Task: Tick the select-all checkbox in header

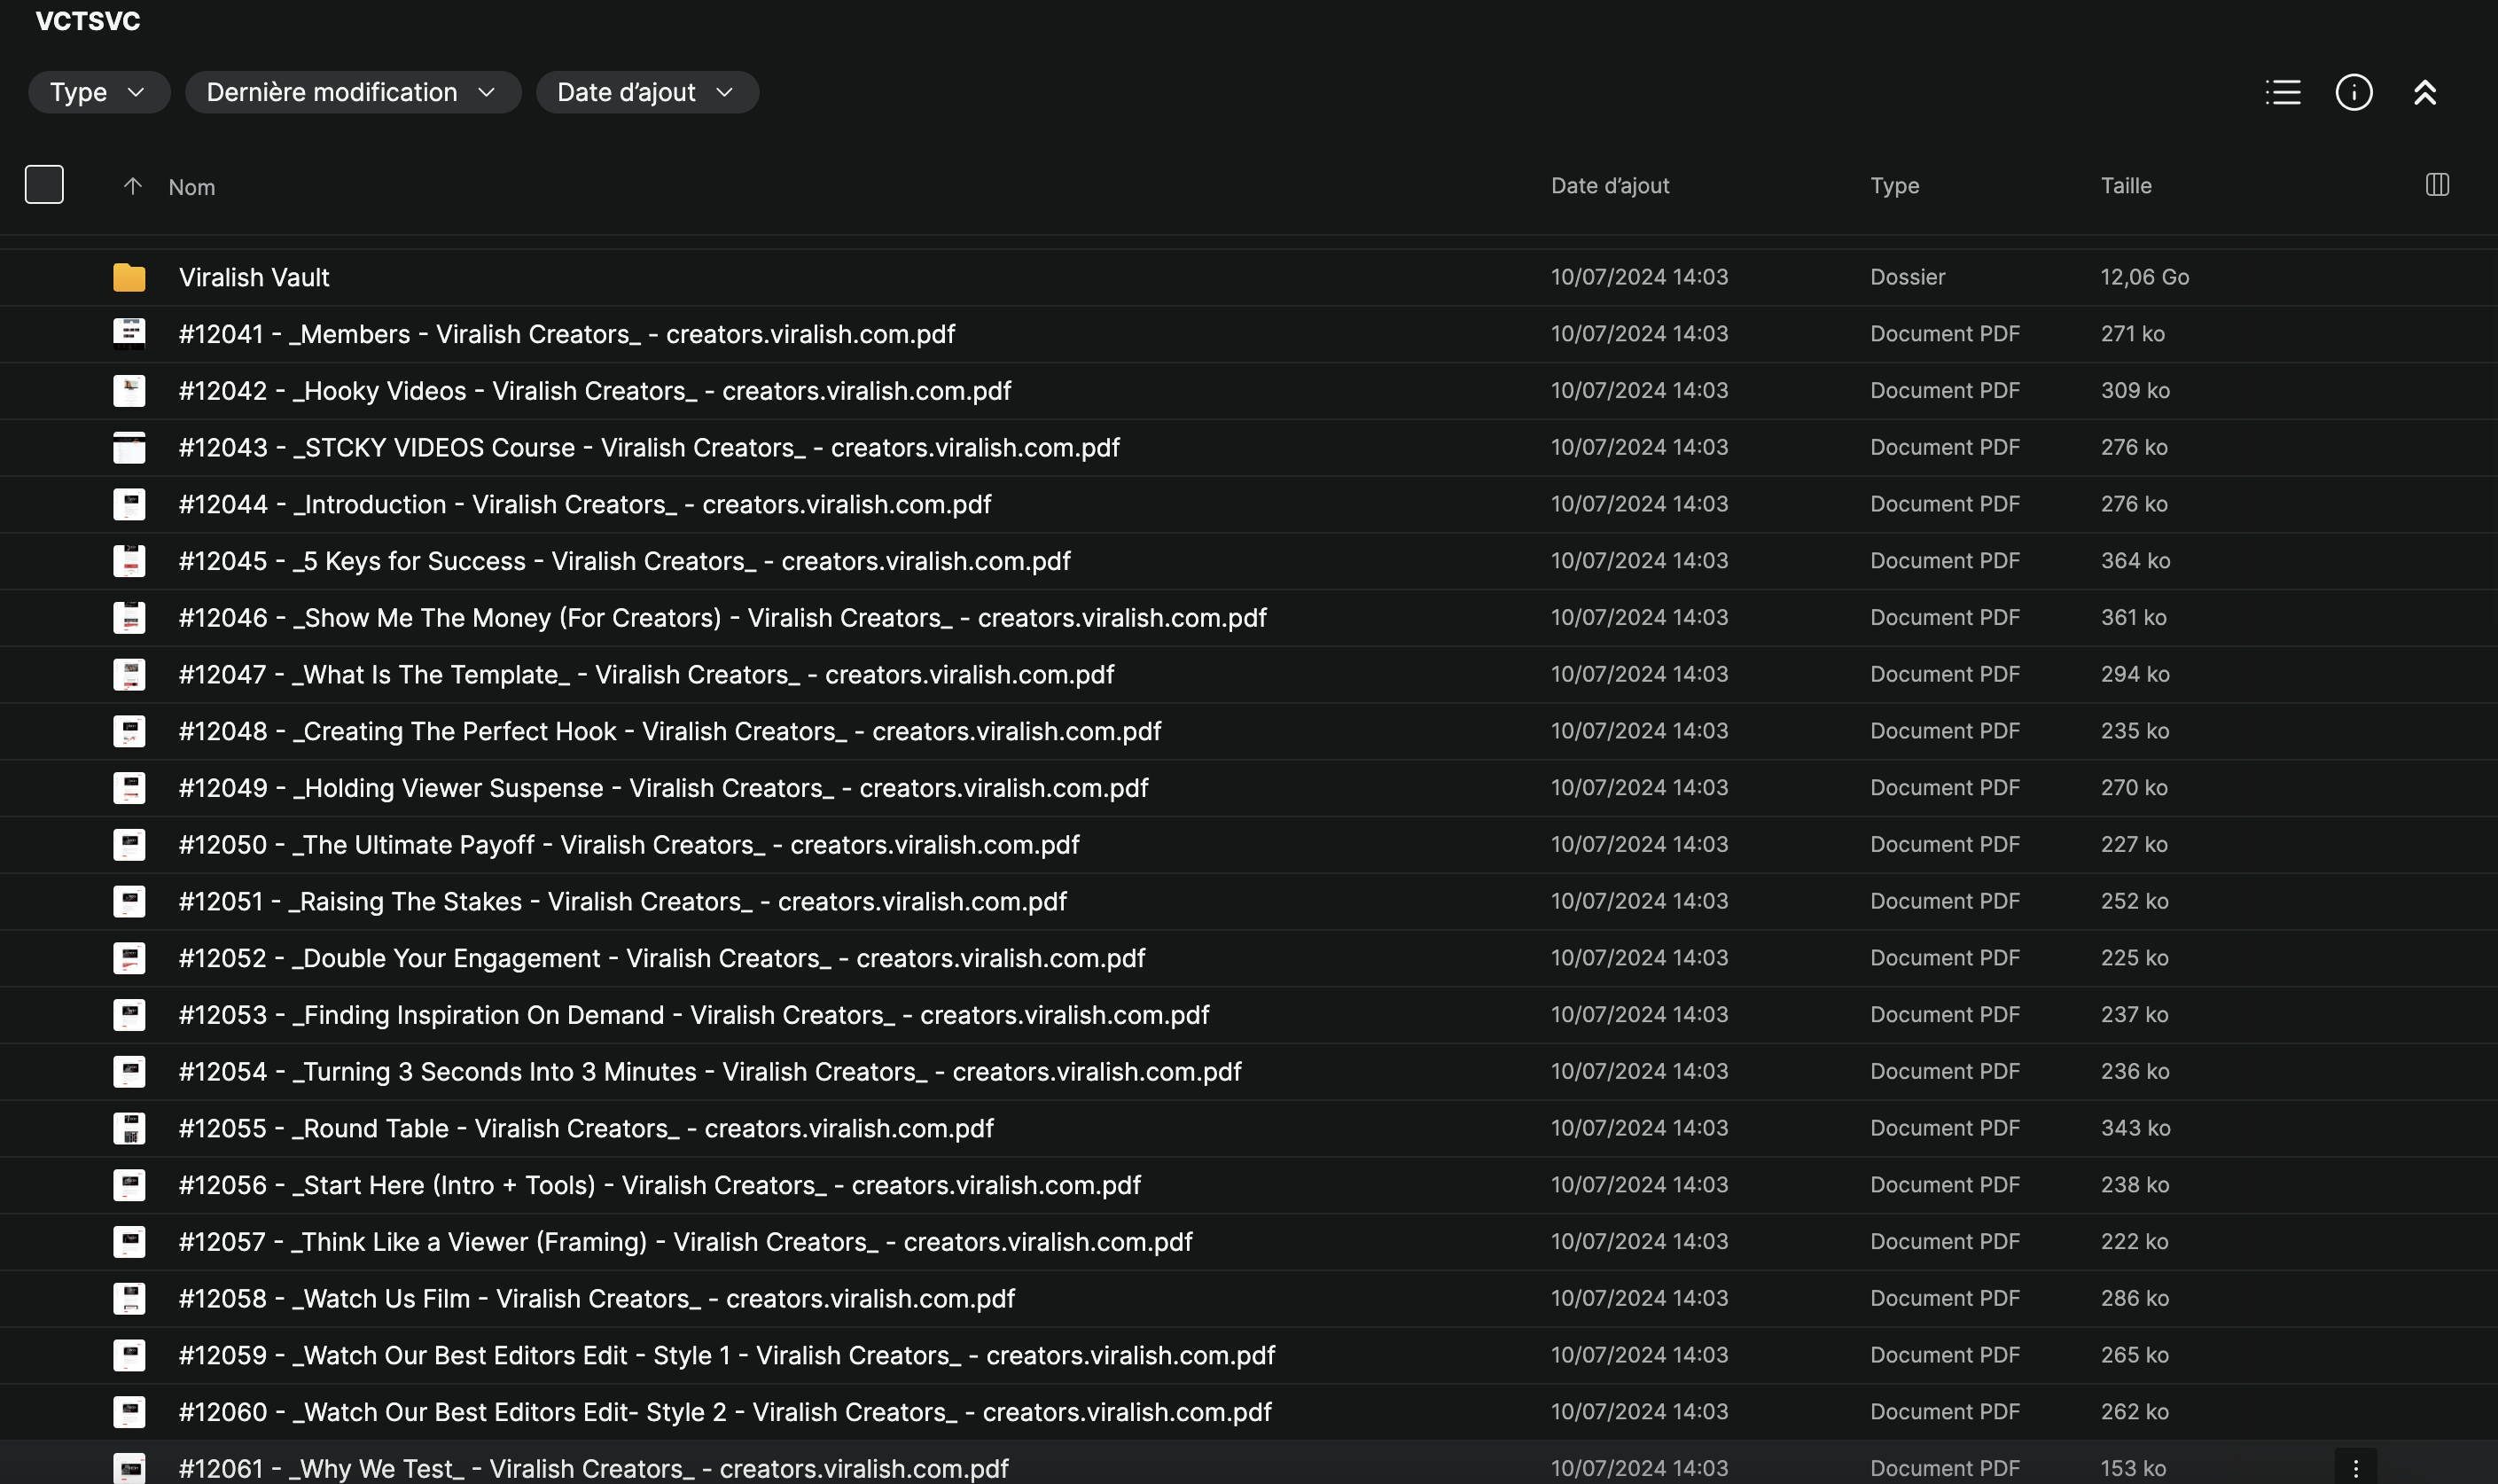Action: (44, 185)
